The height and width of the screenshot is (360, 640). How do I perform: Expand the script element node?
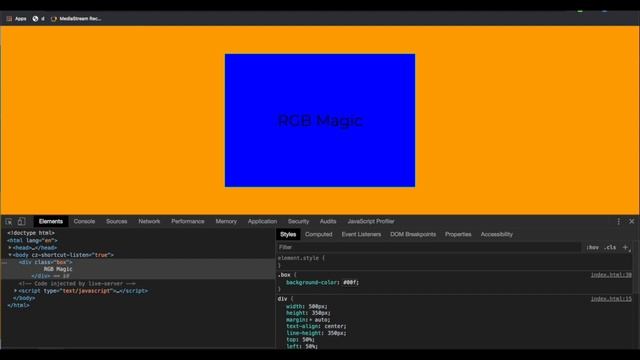[16, 291]
